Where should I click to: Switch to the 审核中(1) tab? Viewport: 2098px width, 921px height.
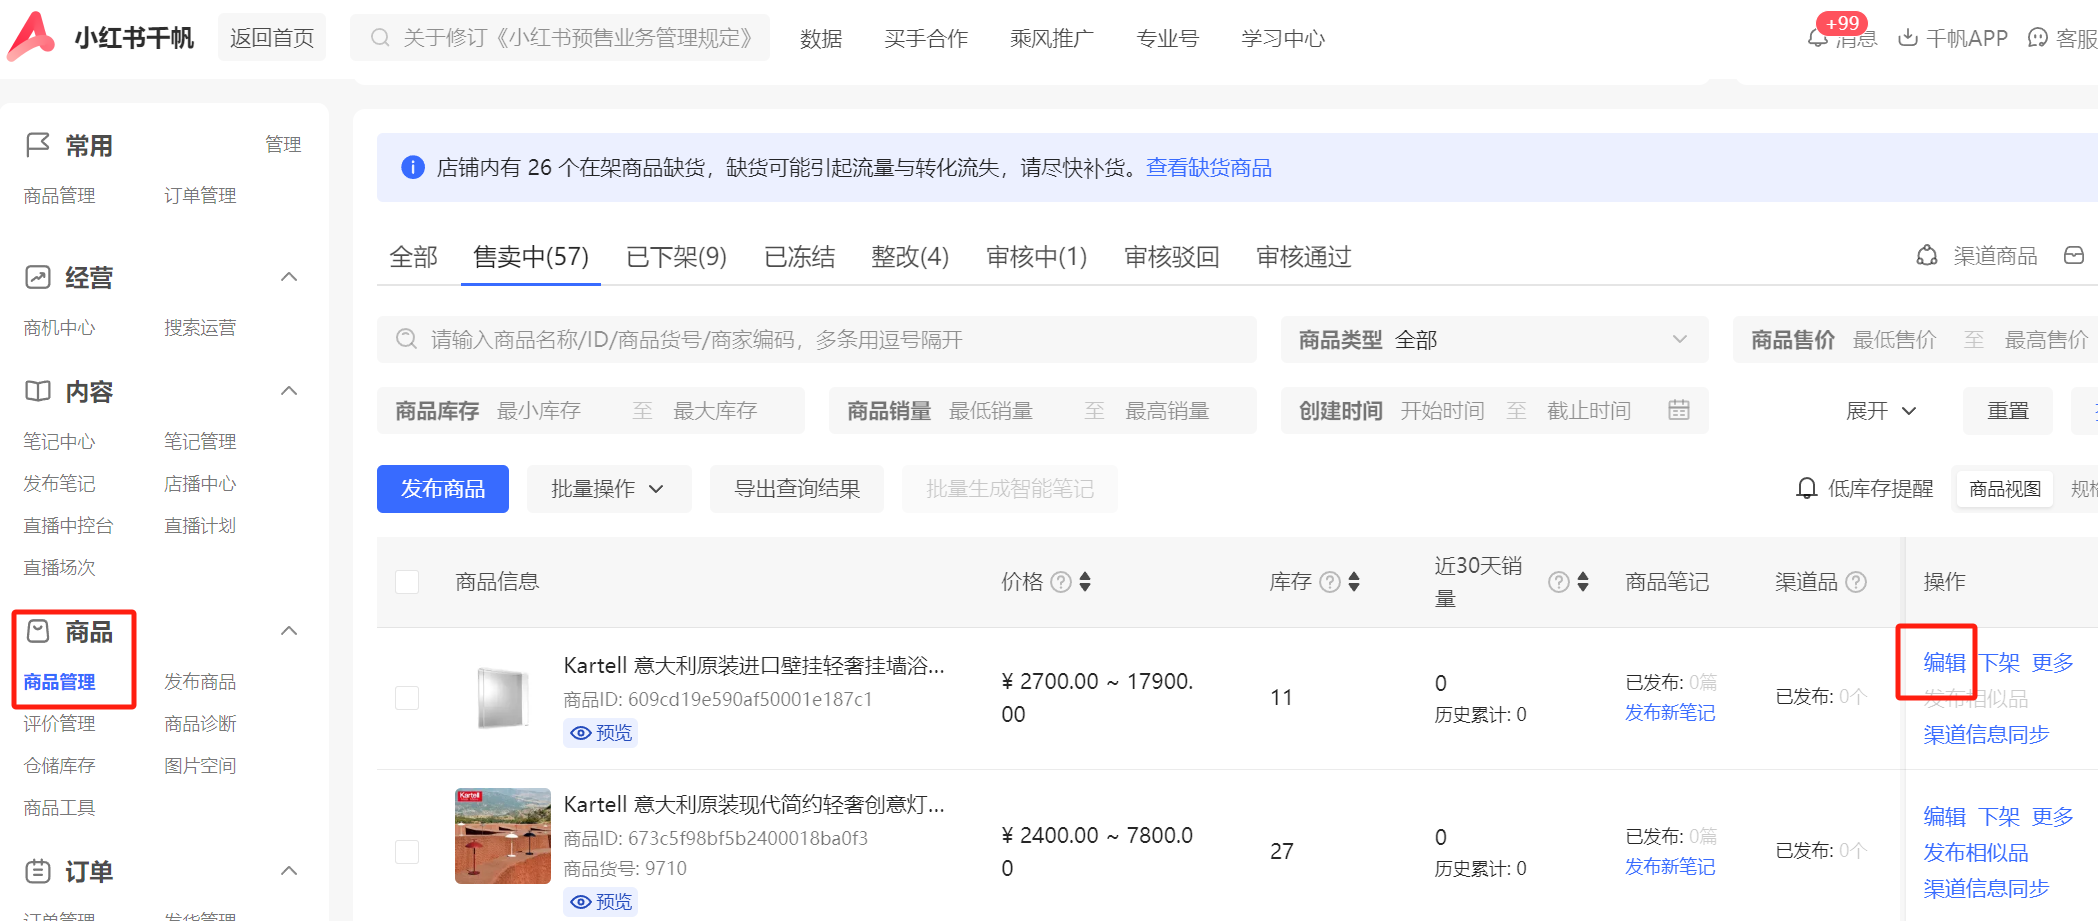click(1036, 257)
